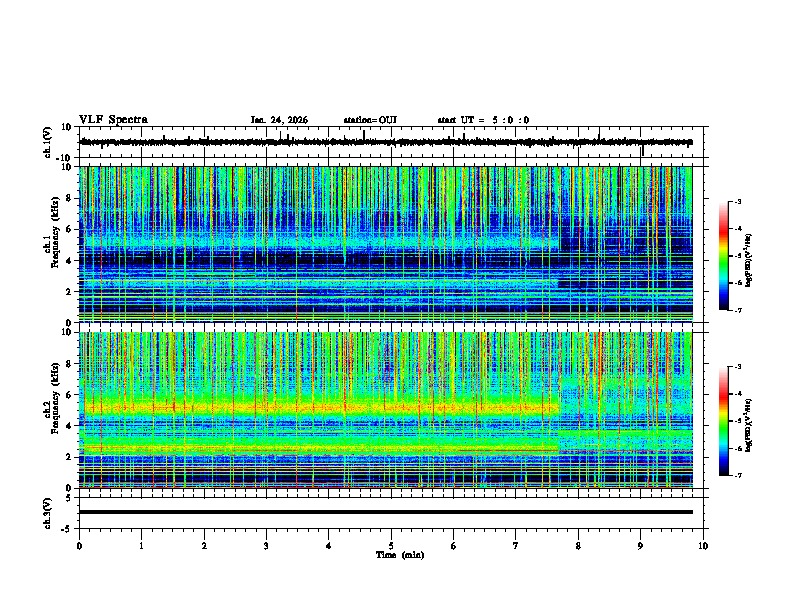Click the time axis tick label '8'

point(578,546)
